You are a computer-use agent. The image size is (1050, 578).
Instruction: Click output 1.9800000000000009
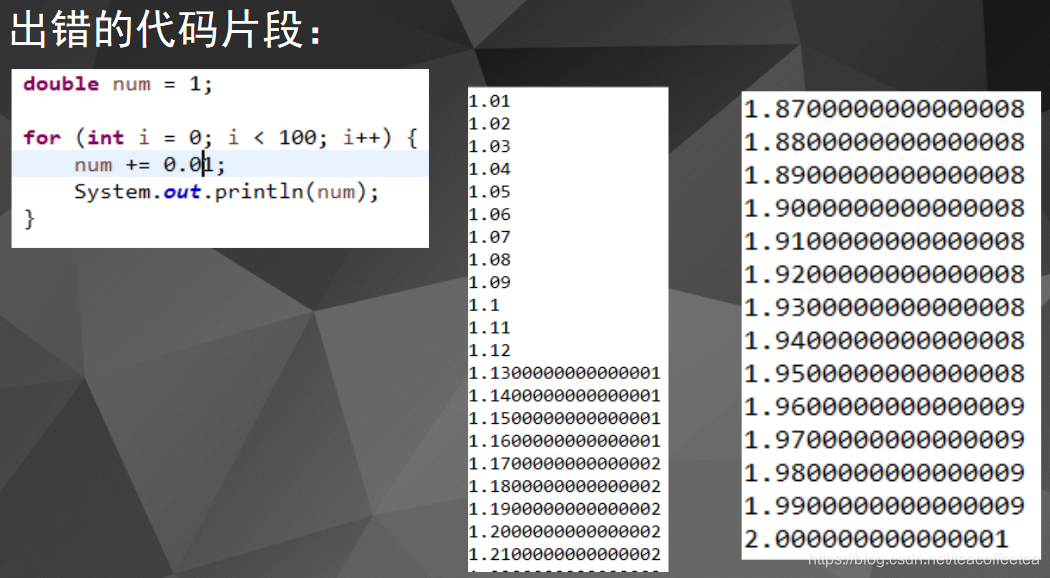point(885,473)
